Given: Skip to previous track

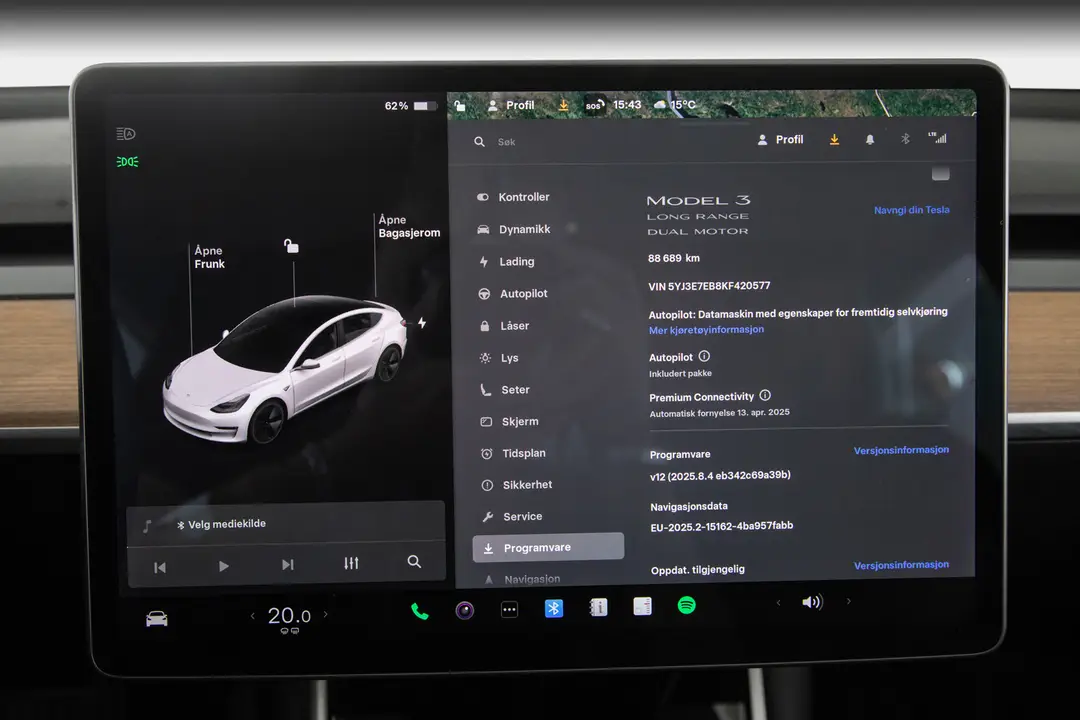Looking at the screenshot, I should (x=160, y=568).
